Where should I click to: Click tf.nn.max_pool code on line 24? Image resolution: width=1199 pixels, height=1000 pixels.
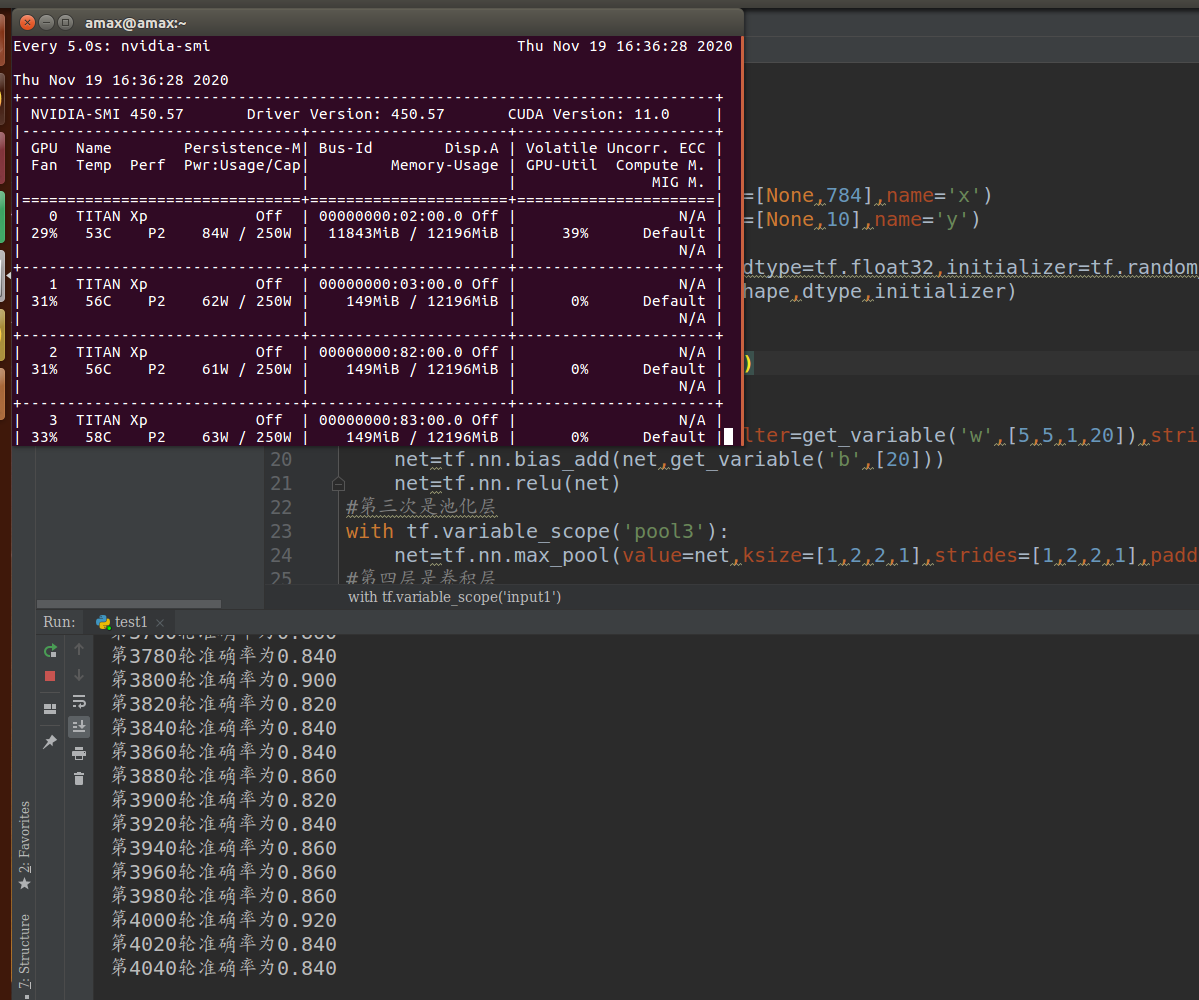pyautogui.click(x=796, y=555)
